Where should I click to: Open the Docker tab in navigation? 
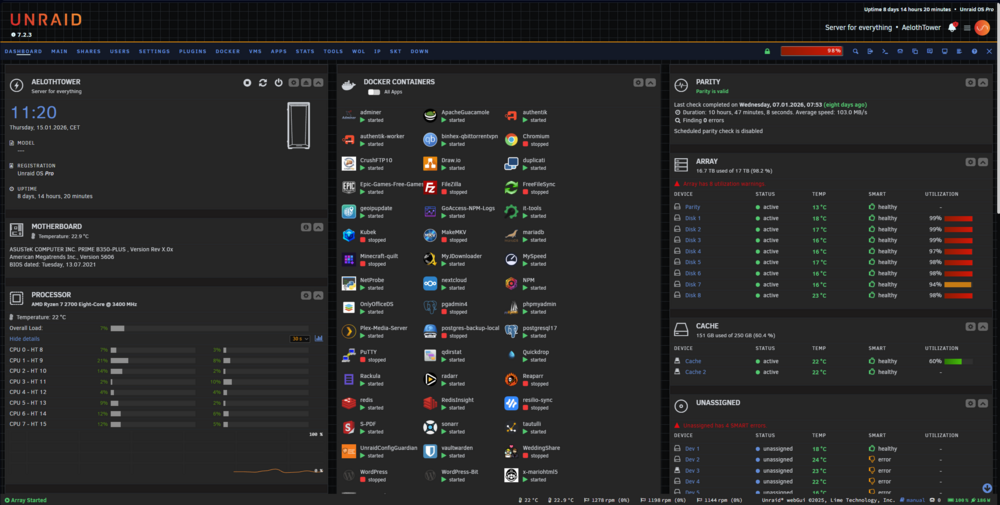228,51
